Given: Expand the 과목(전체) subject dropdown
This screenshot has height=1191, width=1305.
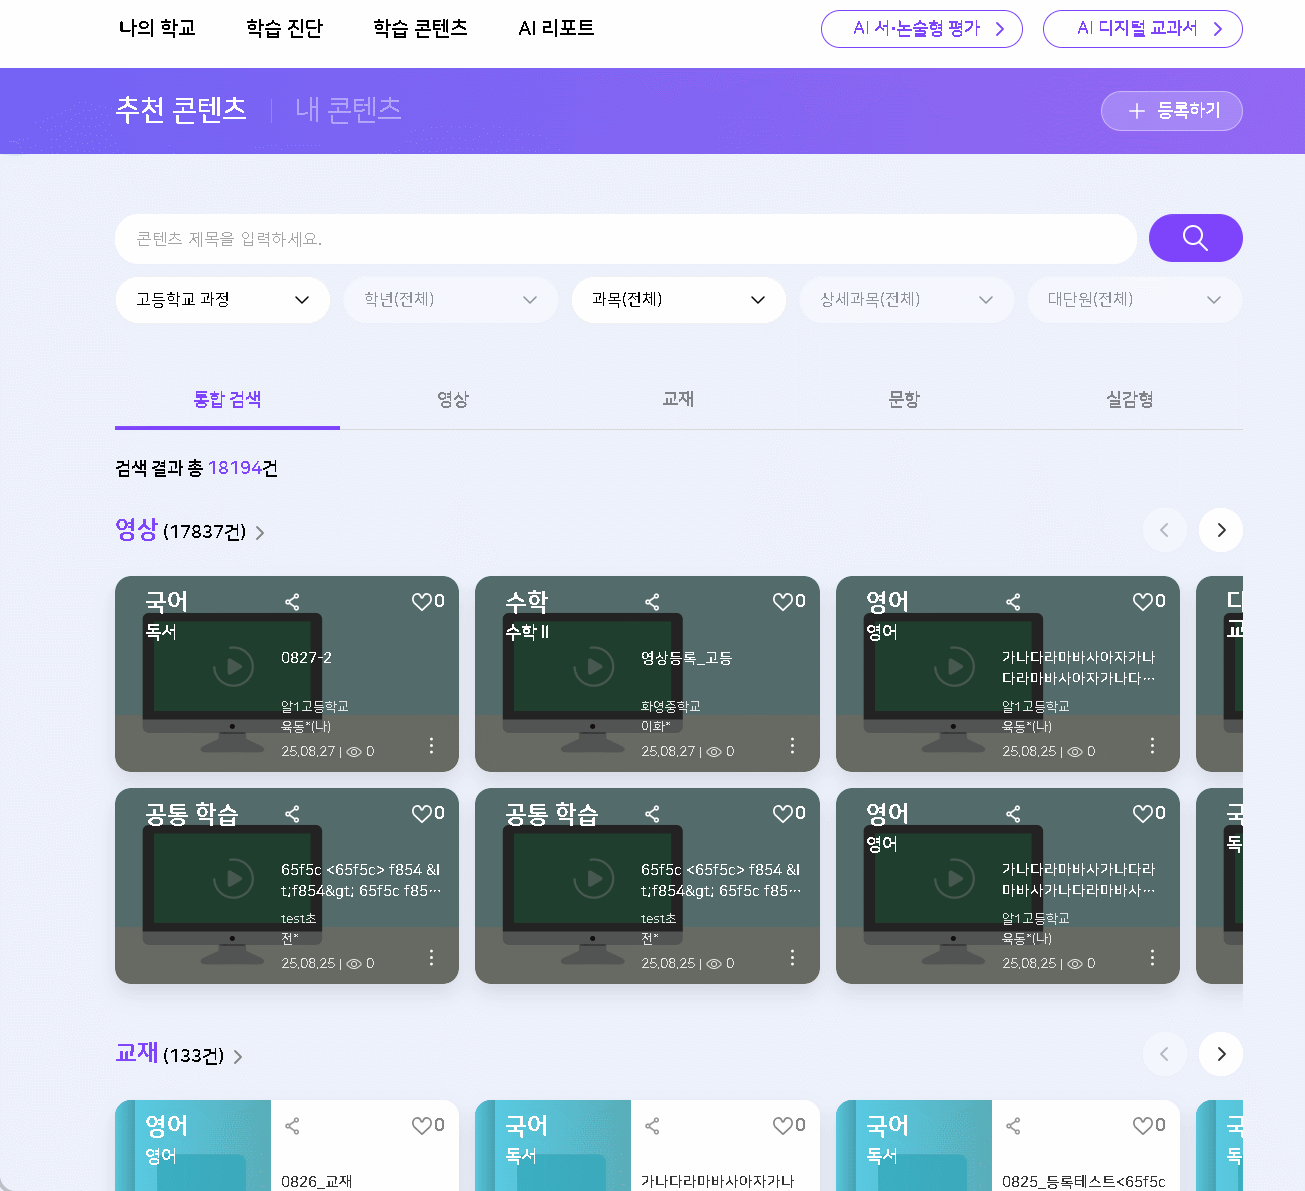Looking at the screenshot, I should [678, 300].
